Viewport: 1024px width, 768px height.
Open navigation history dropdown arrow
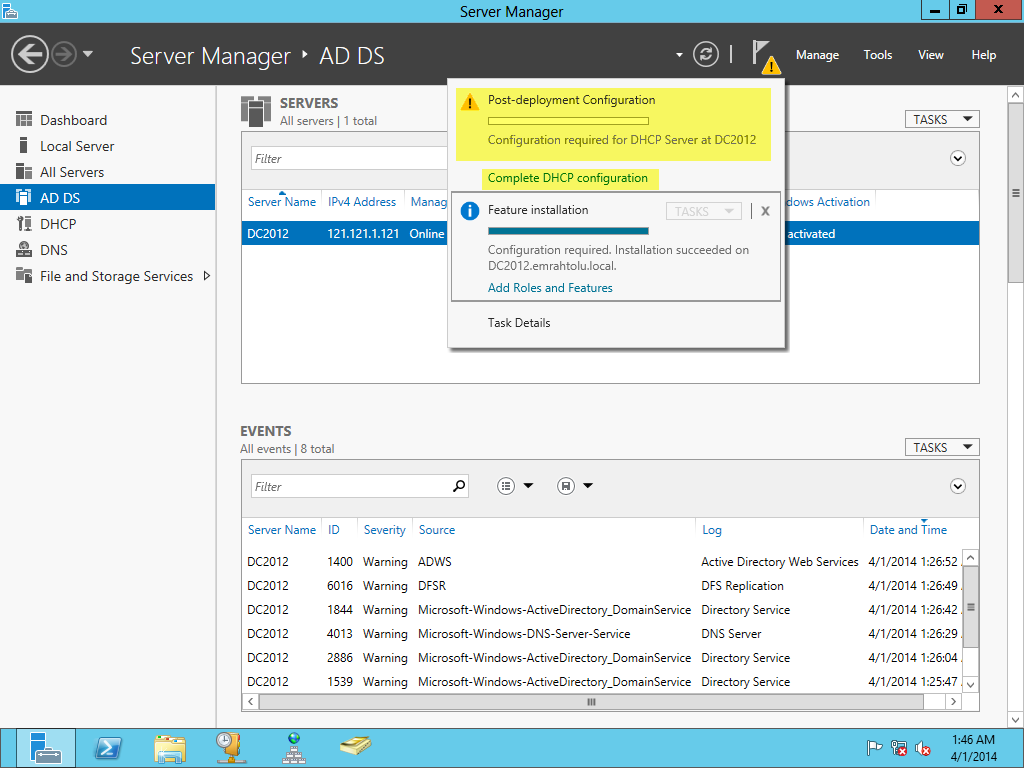[88, 54]
